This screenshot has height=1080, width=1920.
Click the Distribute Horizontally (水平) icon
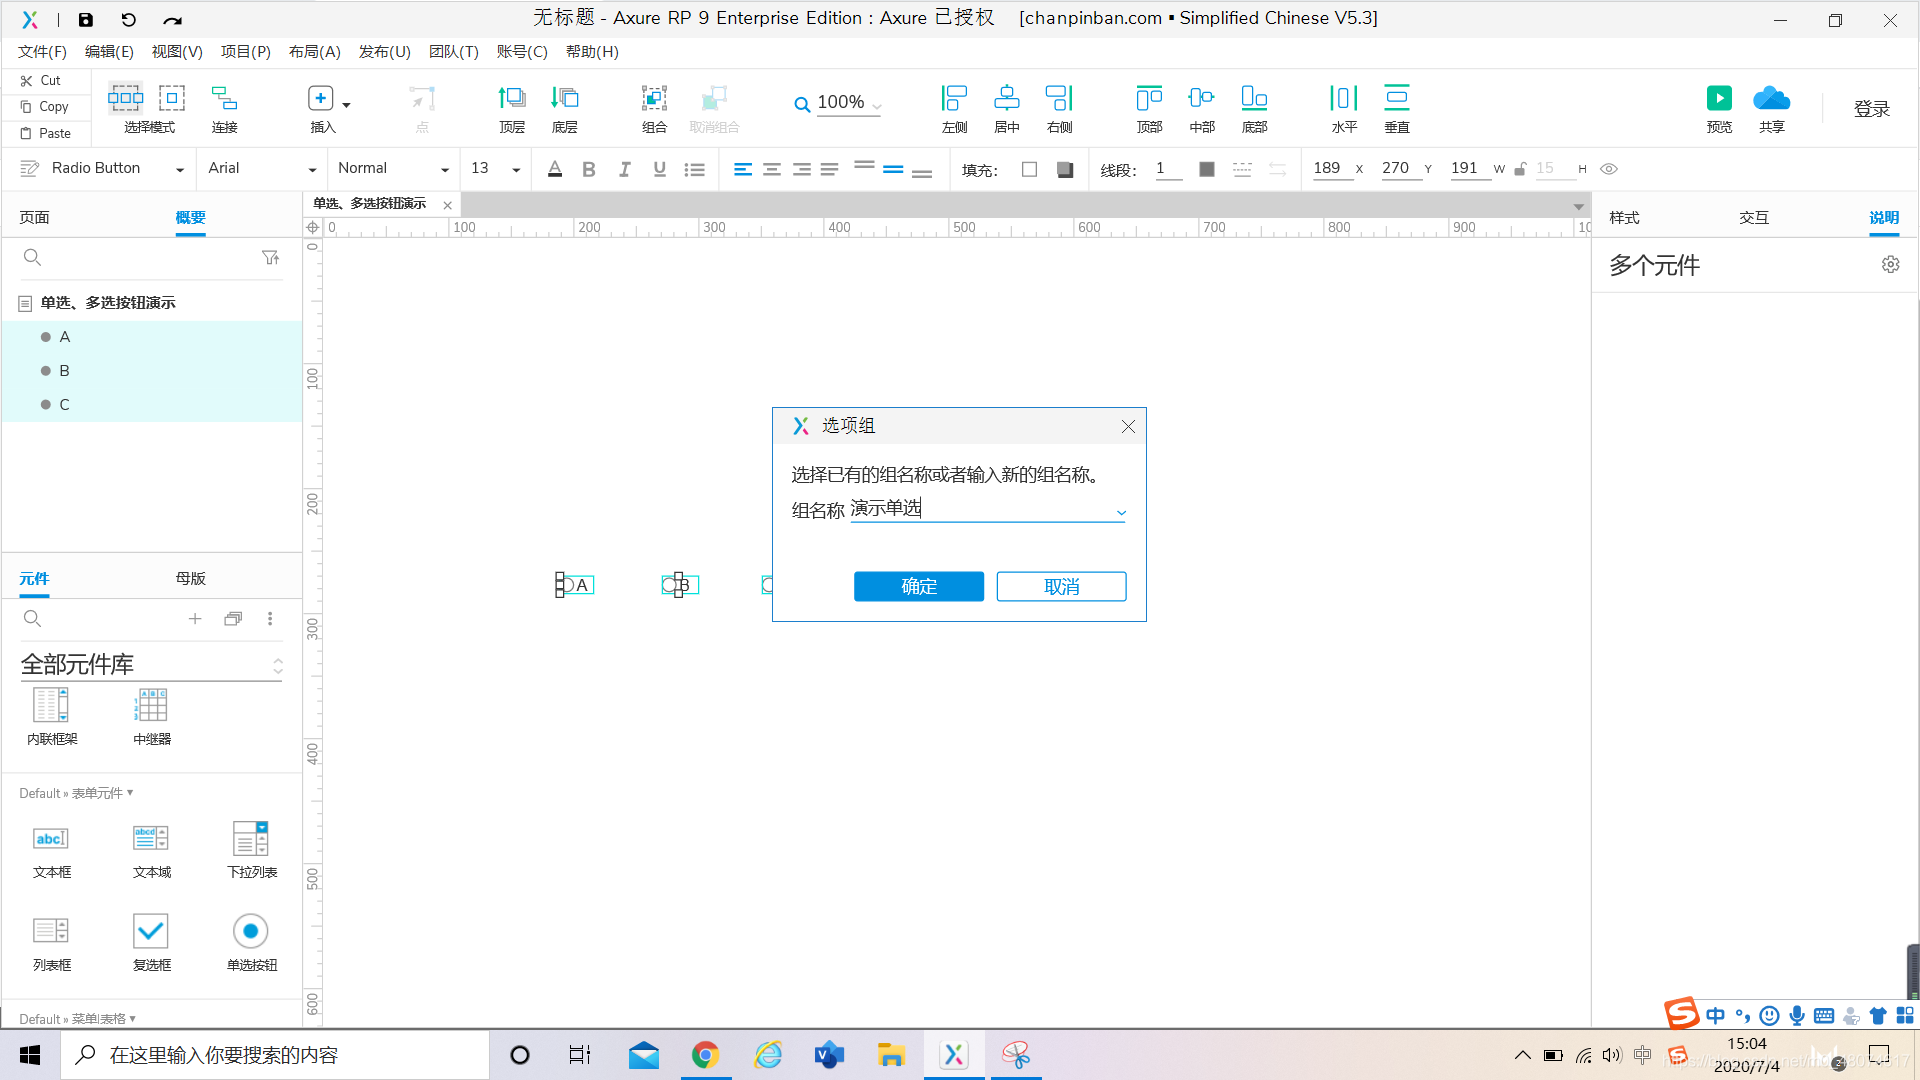(x=1344, y=99)
